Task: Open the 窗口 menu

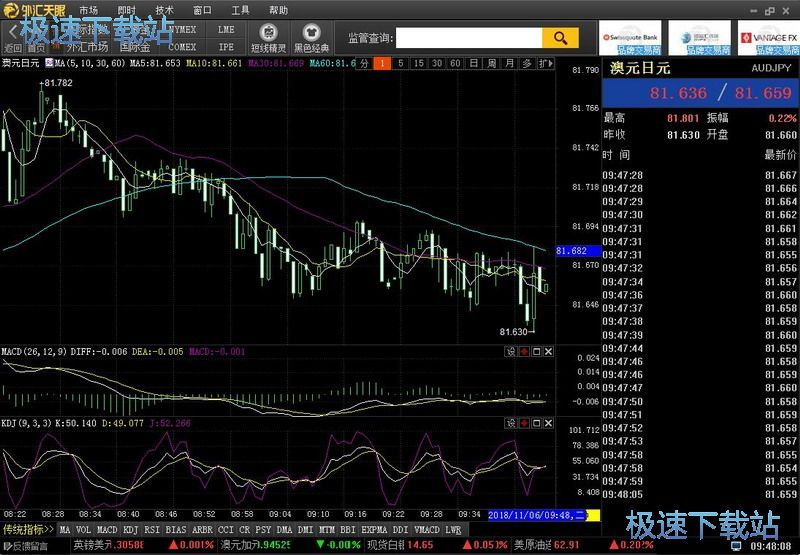Action: coord(202,10)
